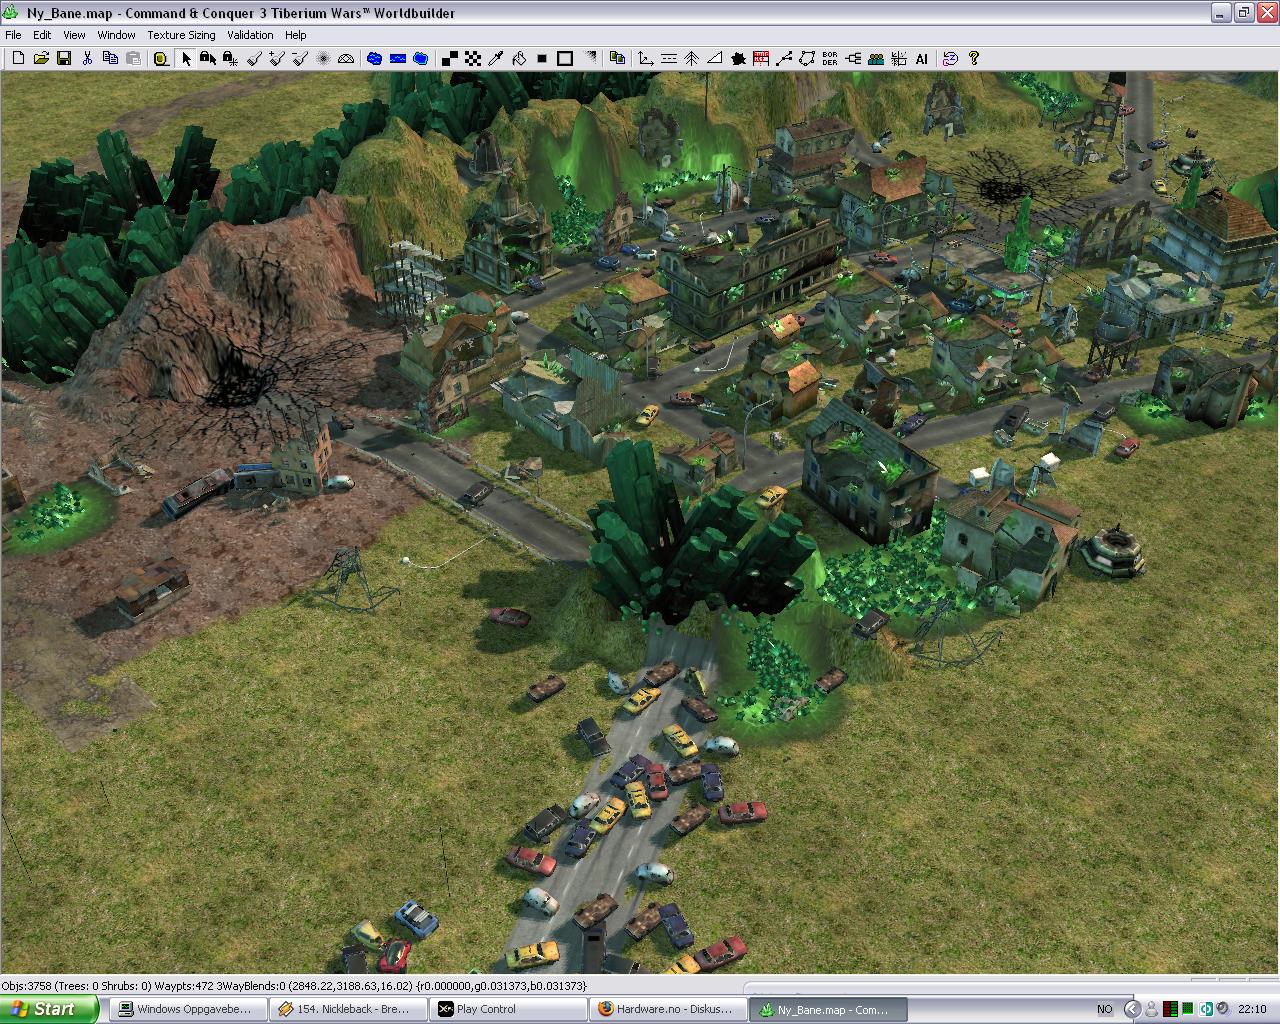Open the File menu

click(x=13, y=34)
